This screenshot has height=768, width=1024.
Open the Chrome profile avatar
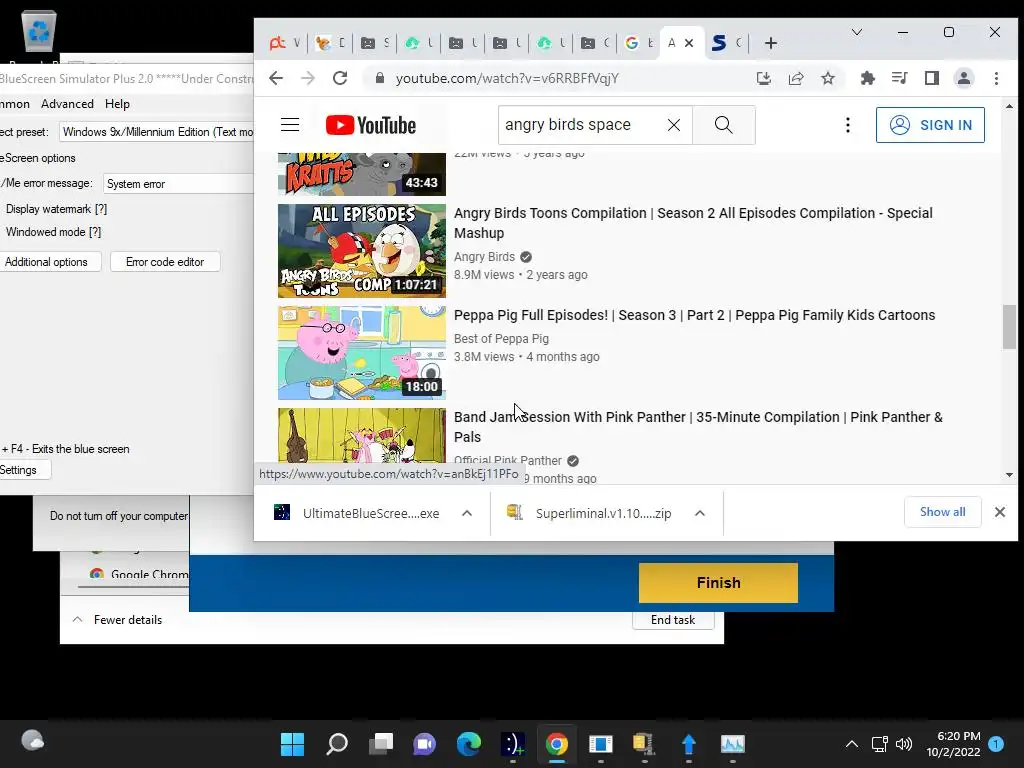(963, 78)
